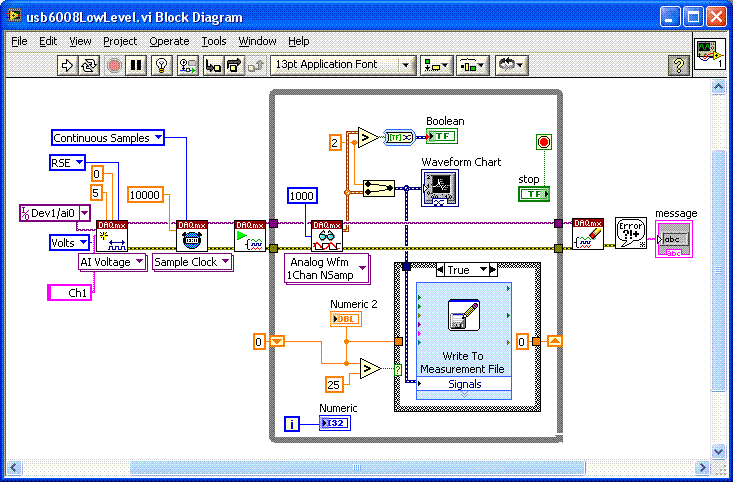Select the lower greater-than comparison node

[371, 369]
